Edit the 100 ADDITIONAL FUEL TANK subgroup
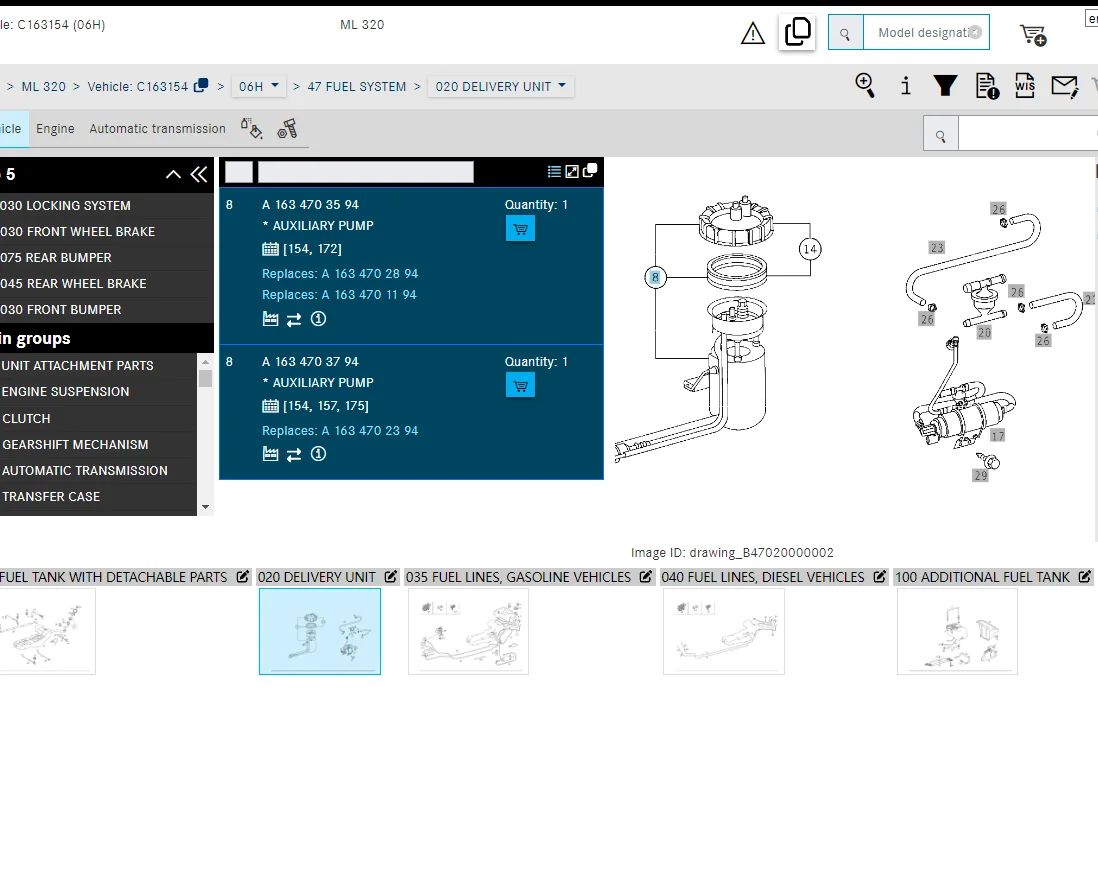The height and width of the screenshot is (874, 1098). point(1085,576)
